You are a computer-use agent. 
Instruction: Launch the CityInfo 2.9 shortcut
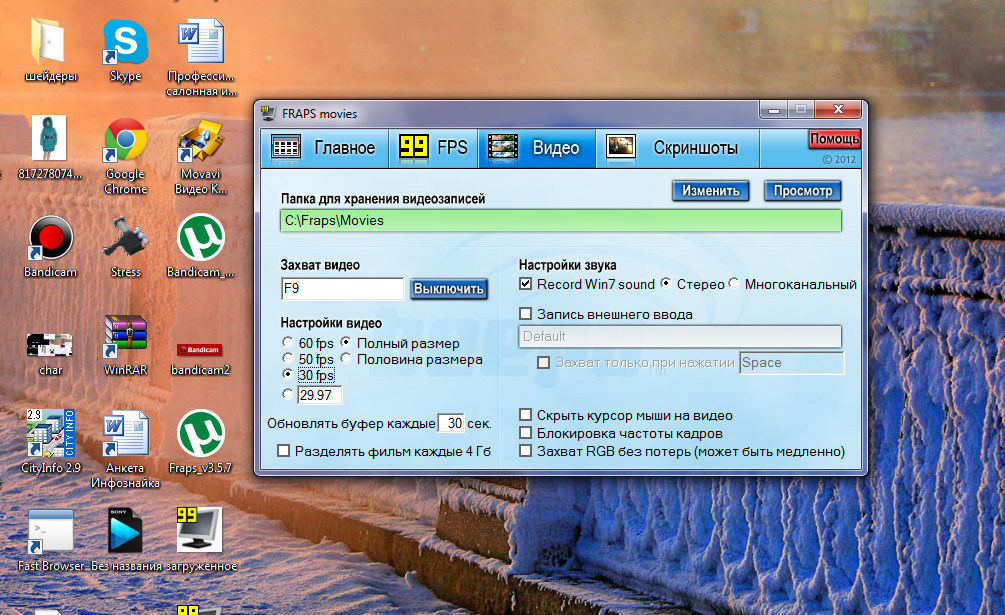coord(50,435)
